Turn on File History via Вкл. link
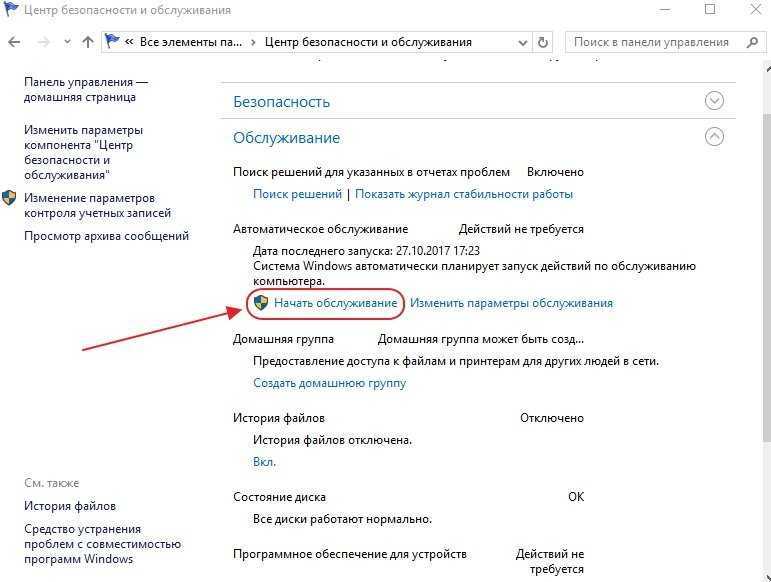The image size is (771, 582). click(x=264, y=462)
